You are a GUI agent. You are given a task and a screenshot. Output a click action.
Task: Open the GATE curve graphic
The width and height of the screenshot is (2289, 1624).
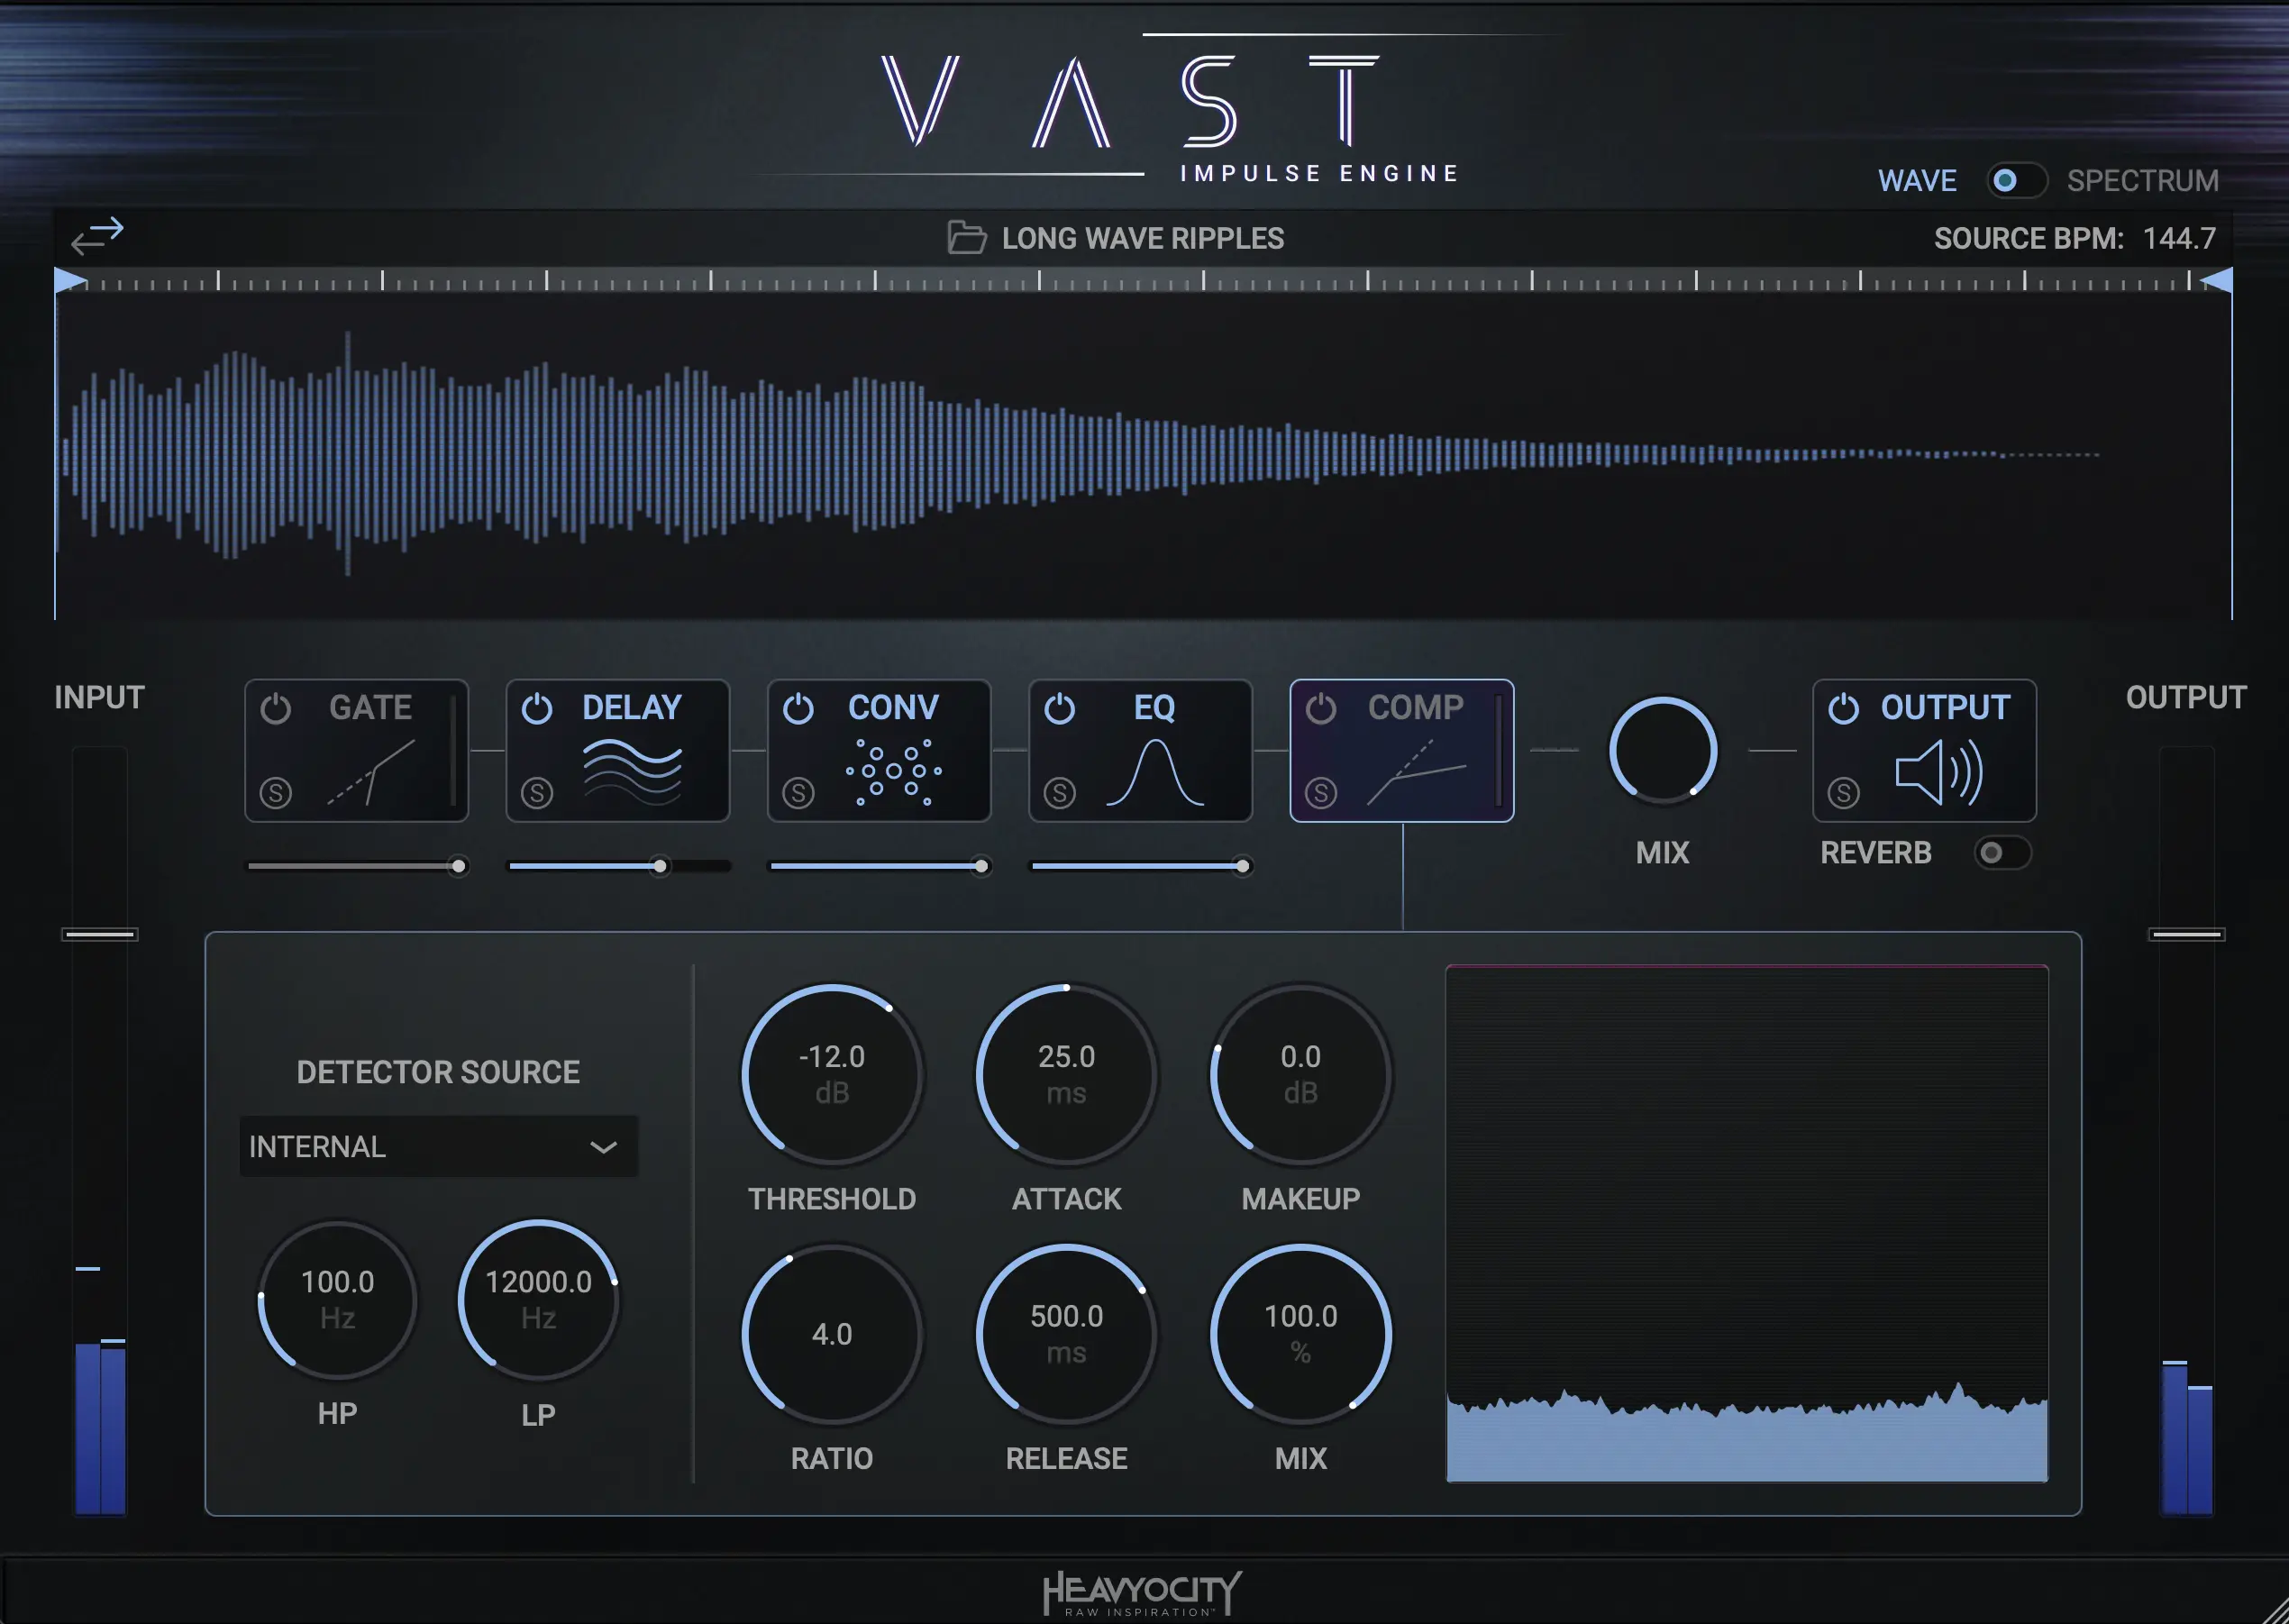[371, 772]
